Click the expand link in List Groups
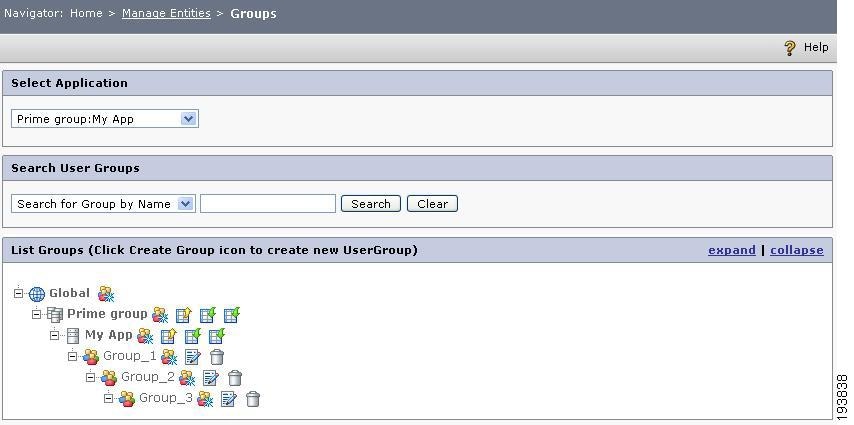The width and height of the screenshot is (854, 425). 731,250
